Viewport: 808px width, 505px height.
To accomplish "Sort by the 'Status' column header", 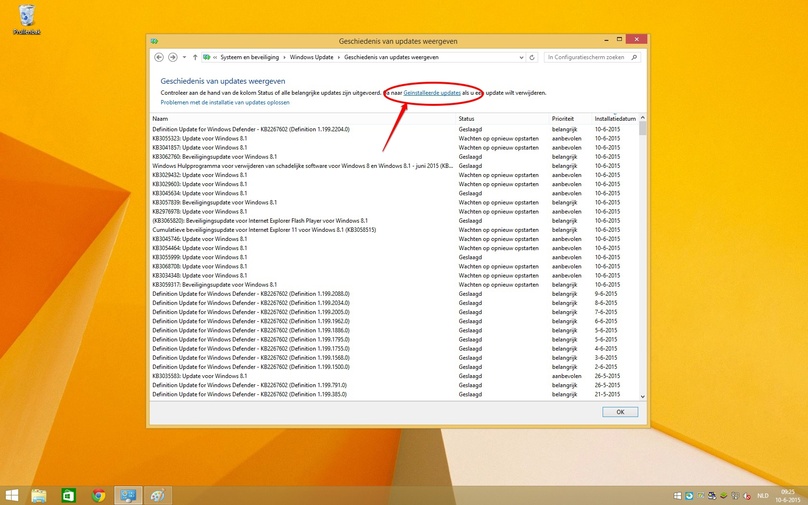I will (x=502, y=119).
